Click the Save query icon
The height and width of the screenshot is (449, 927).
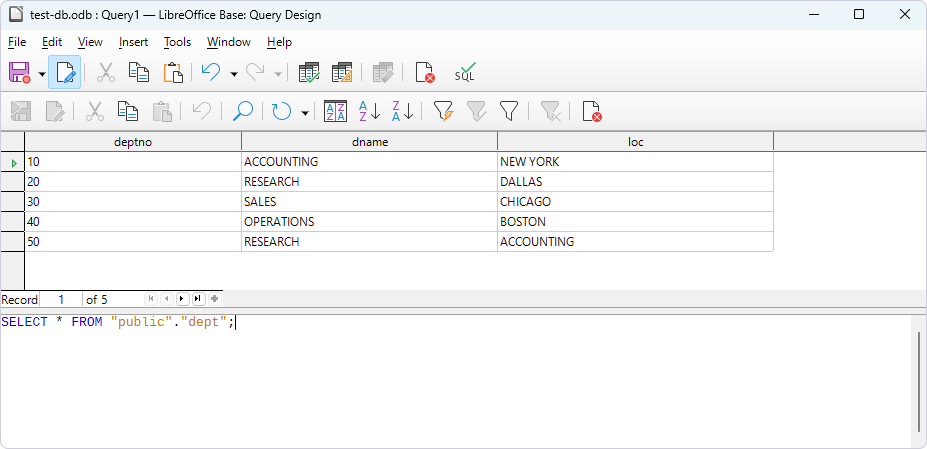point(20,73)
